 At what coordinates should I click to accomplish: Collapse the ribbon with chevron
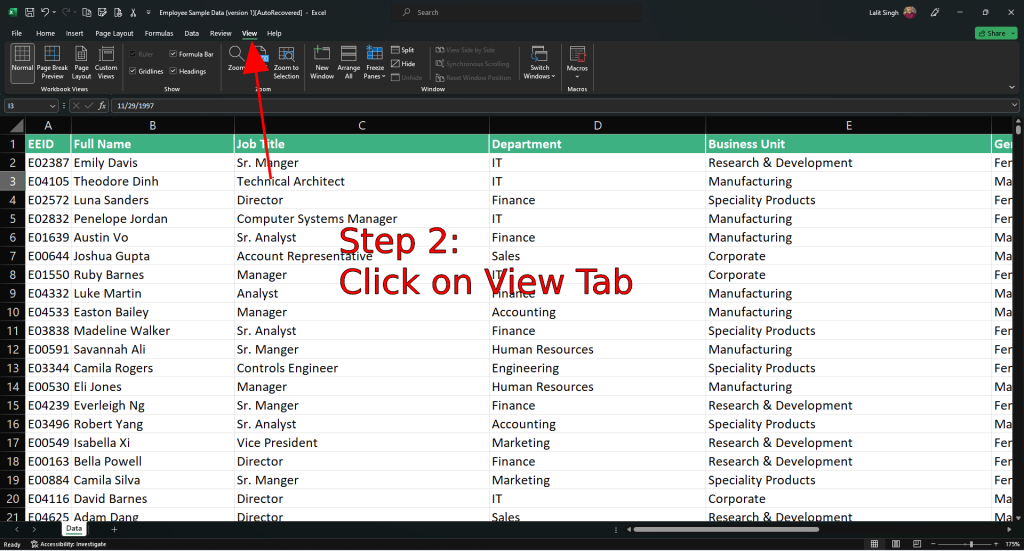(1012, 87)
